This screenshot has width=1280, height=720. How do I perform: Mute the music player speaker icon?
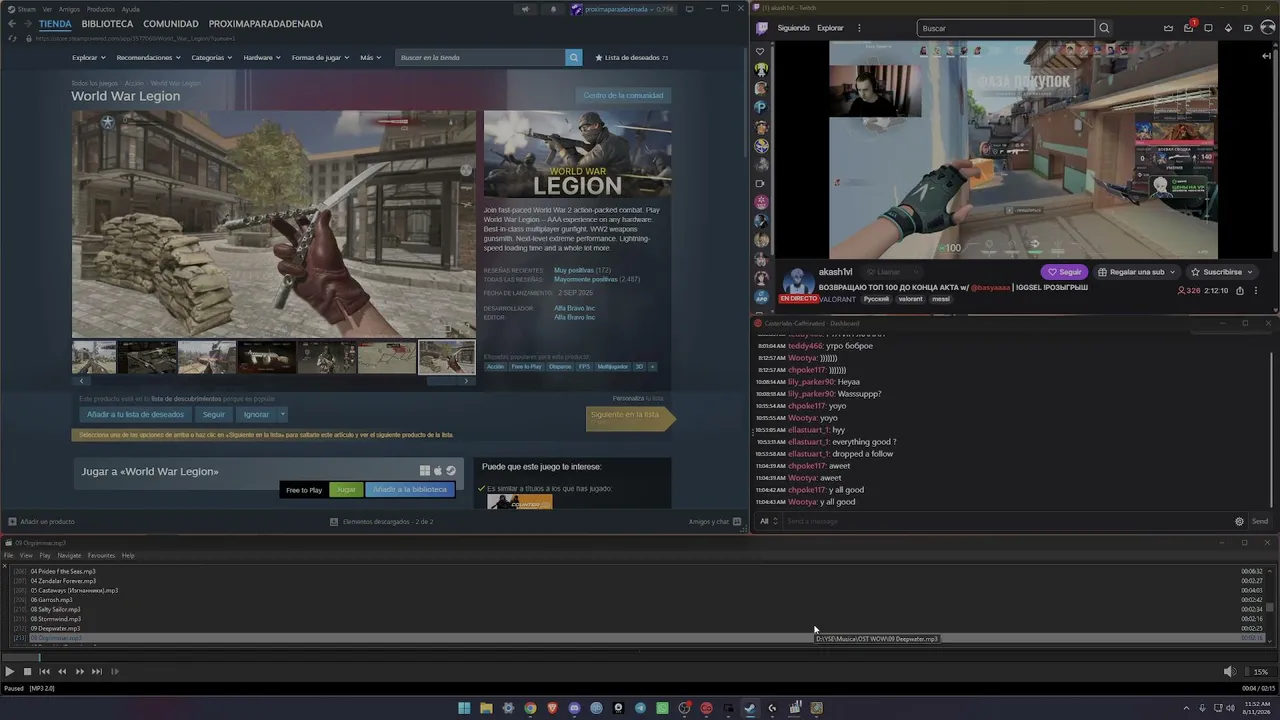pos(1230,672)
